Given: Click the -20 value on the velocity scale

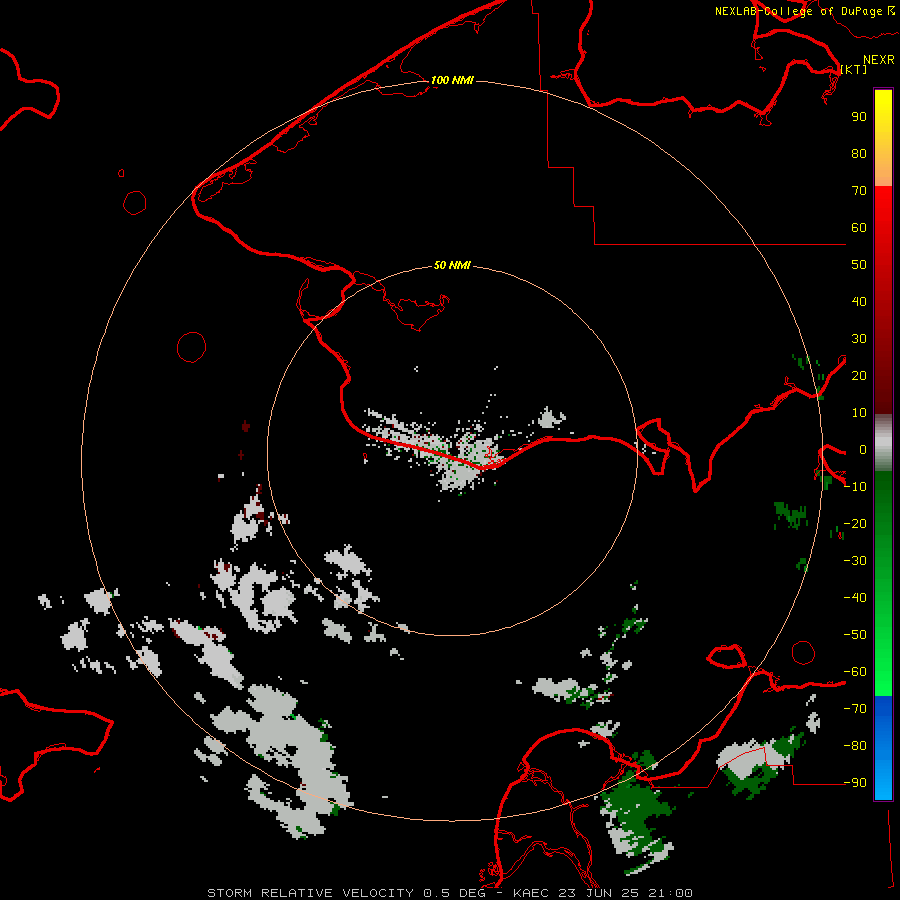Looking at the screenshot, I should (x=855, y=524).
